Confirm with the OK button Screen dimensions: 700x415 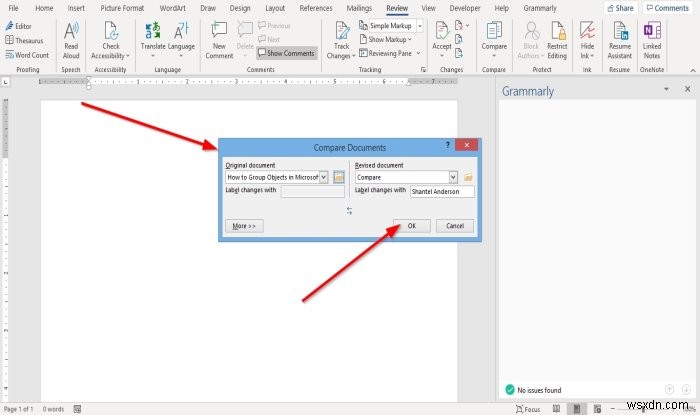[412, 226]
